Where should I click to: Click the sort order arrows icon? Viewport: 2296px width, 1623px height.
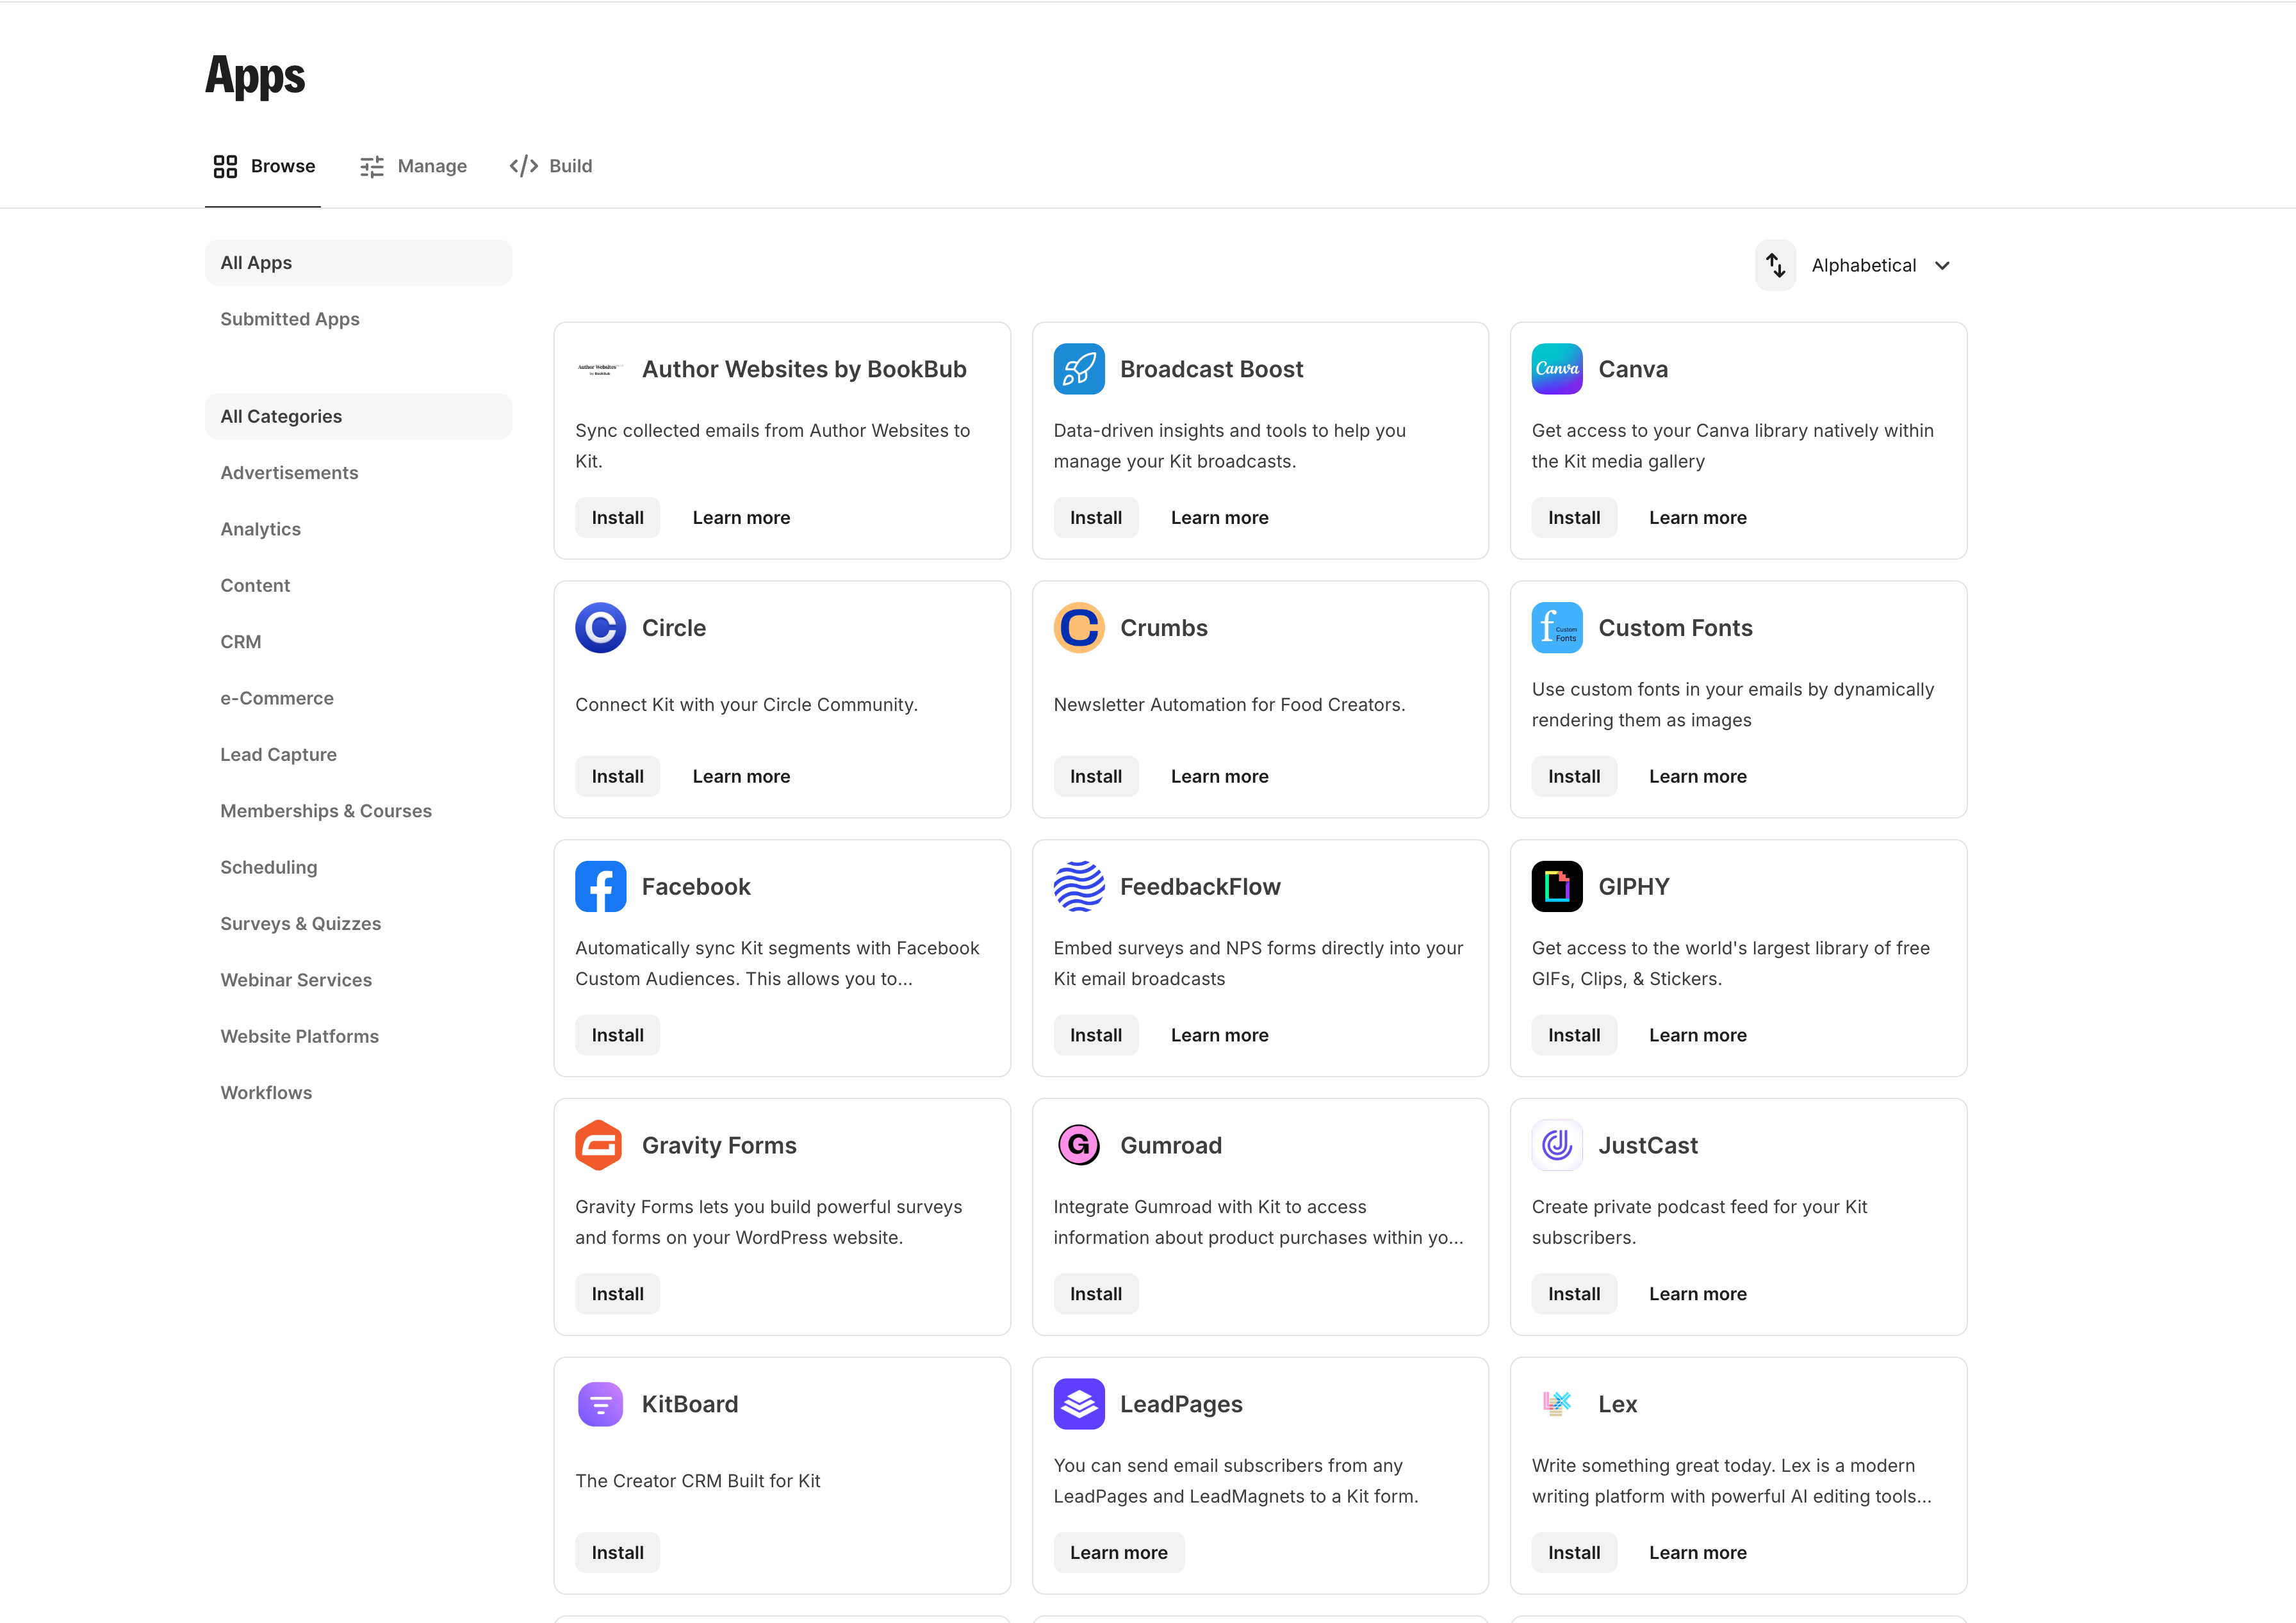tap(1775, 265)
